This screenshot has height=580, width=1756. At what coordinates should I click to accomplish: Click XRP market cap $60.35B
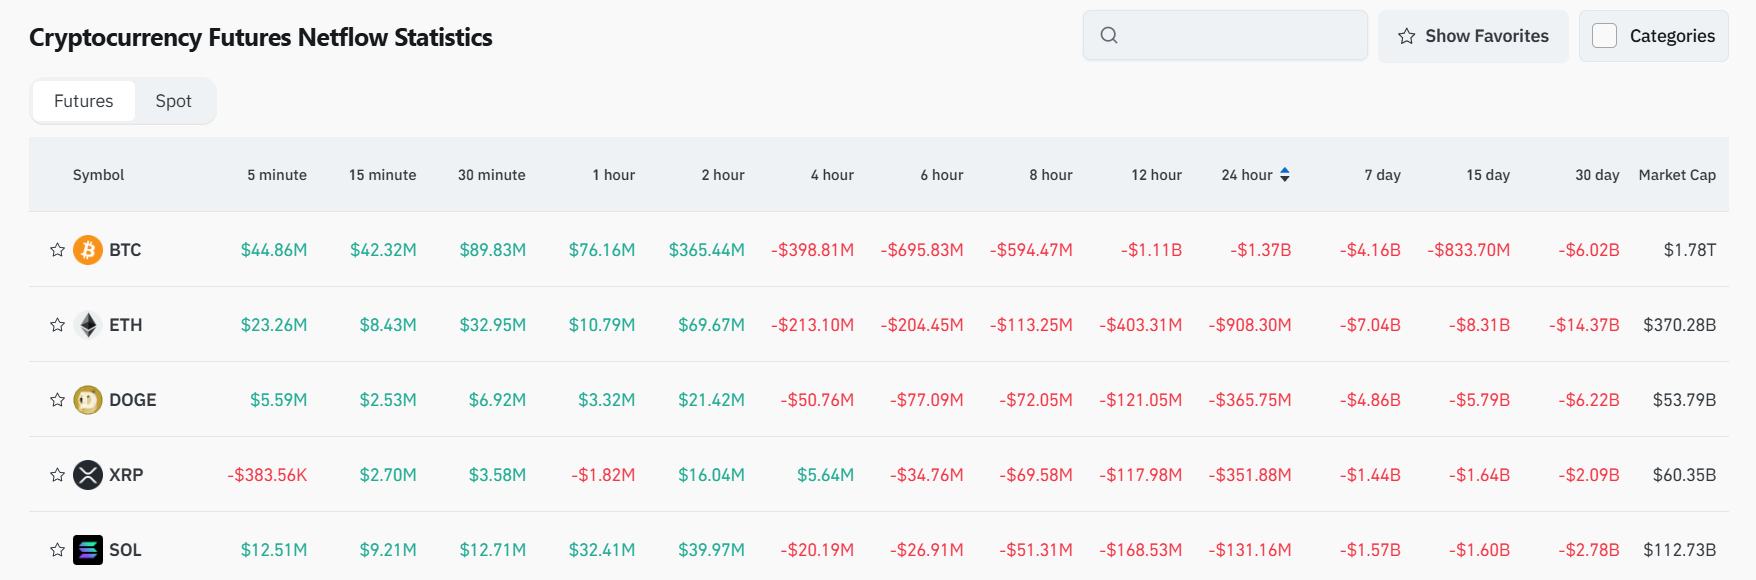click(x=1685, y=475)
